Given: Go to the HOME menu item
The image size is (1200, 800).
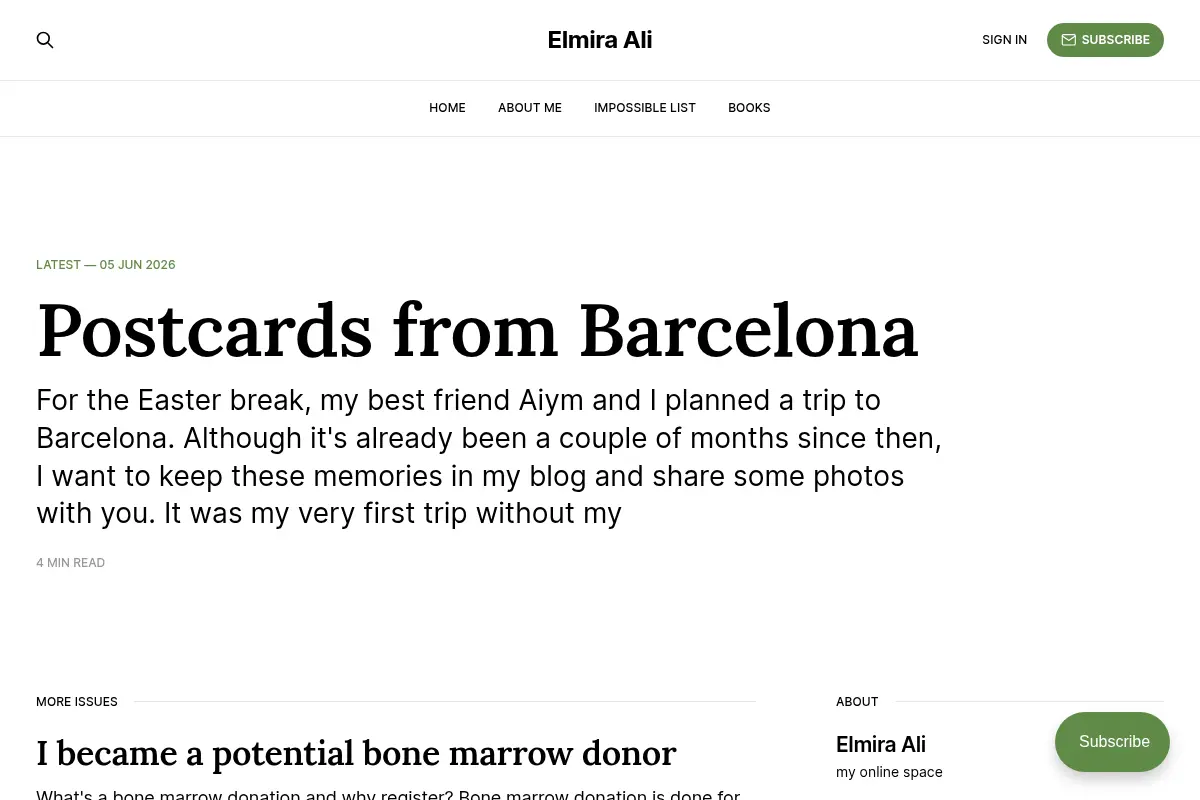Looking at the screenshot, I should click(x=447, y=108).
